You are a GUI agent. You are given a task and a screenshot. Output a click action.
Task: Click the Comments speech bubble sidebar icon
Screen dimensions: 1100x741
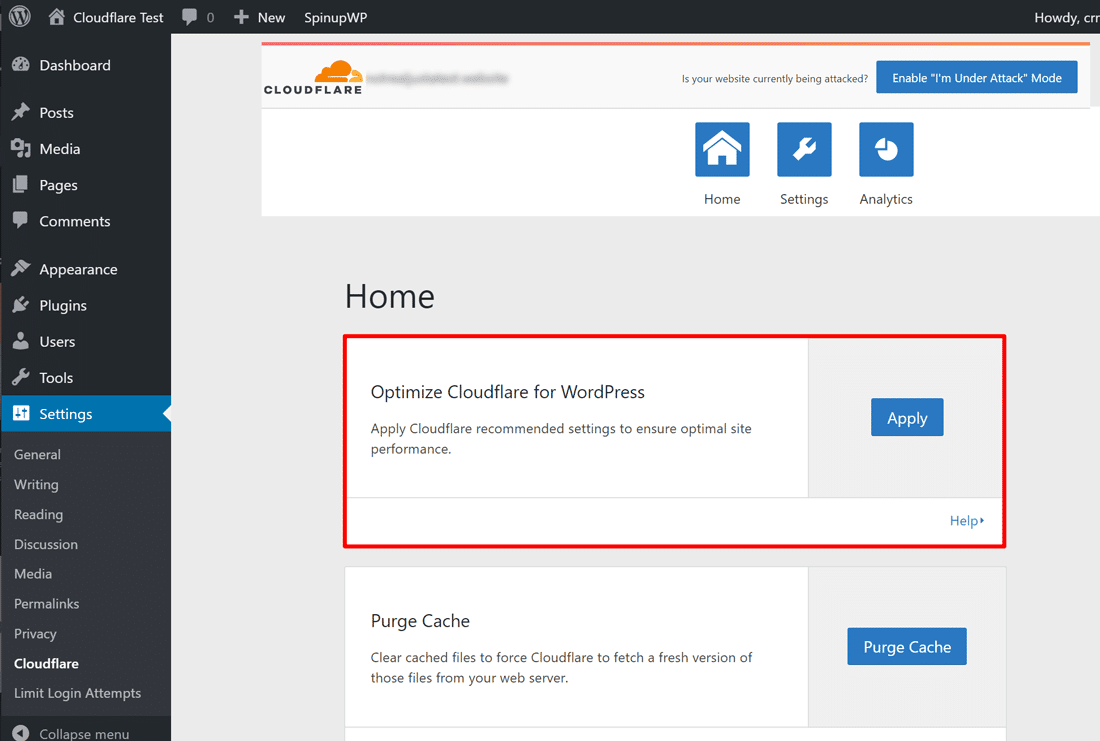(21, 220)
